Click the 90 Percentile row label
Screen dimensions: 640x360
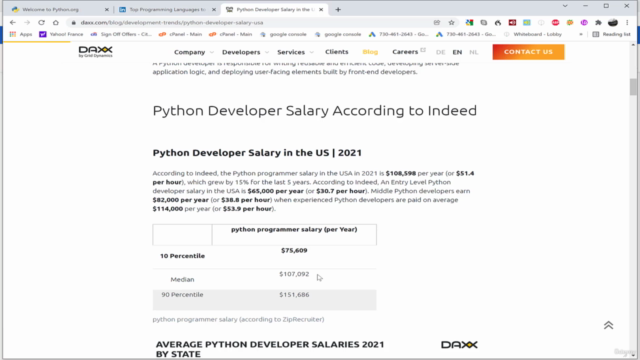coord(182,294)
